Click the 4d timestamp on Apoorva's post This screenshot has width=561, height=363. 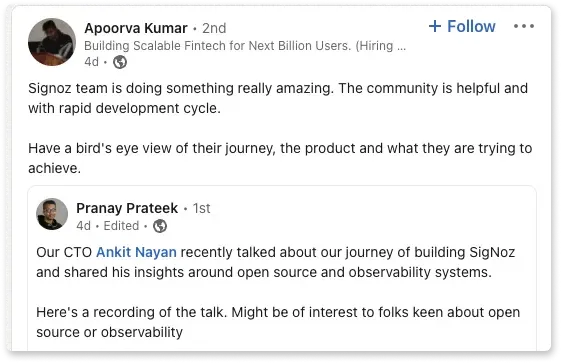tap(91, 62)
